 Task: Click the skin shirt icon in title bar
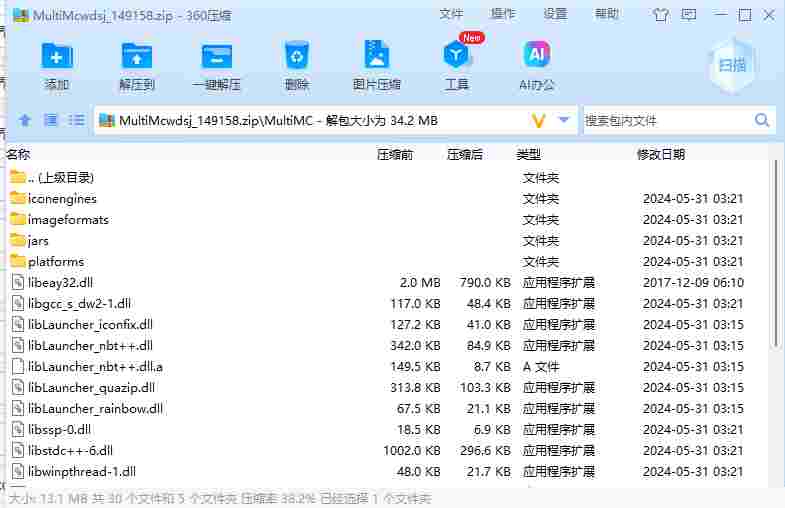pos(661,15)
